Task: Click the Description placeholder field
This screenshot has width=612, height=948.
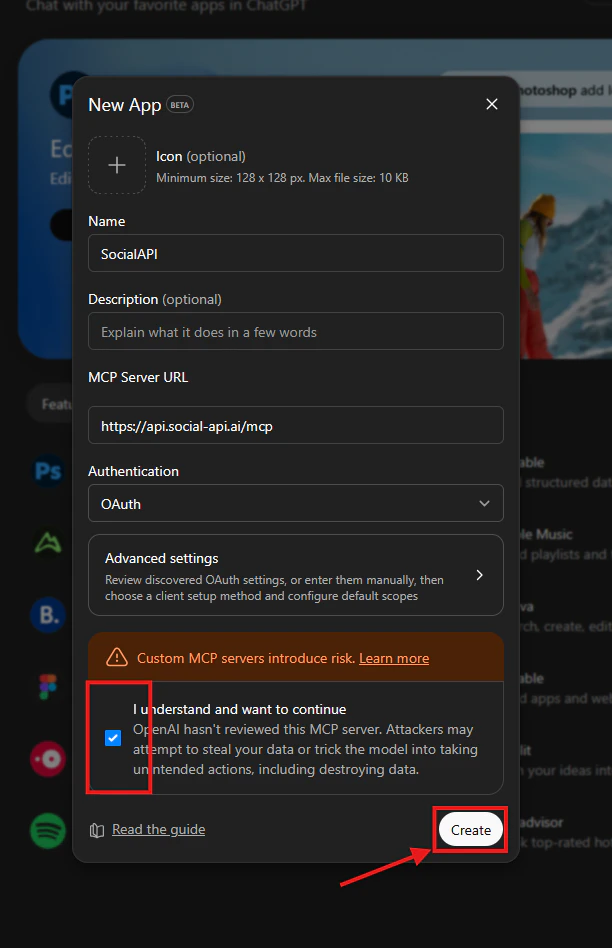Action: click(x=295, y=331)
